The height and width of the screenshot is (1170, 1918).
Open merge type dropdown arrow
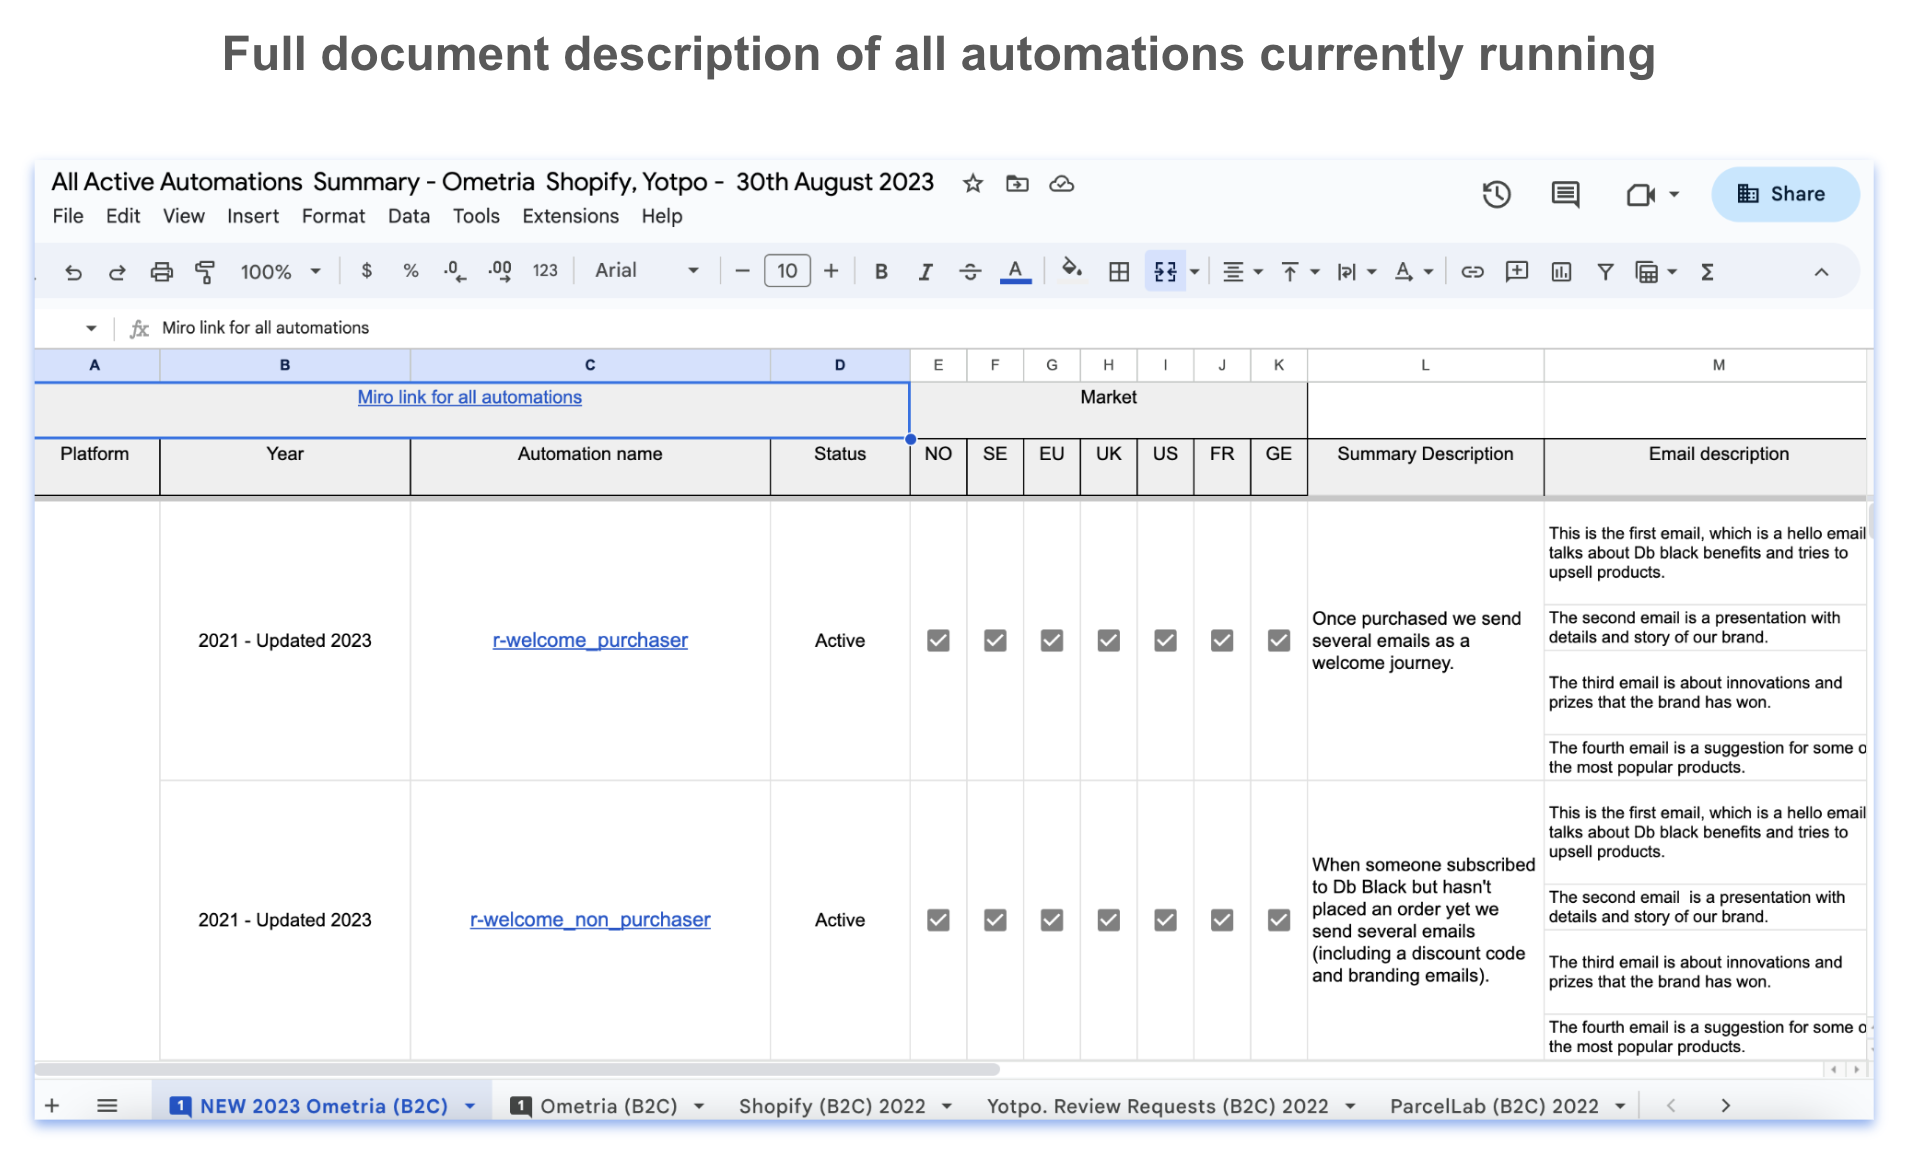tap(1195, 272)
